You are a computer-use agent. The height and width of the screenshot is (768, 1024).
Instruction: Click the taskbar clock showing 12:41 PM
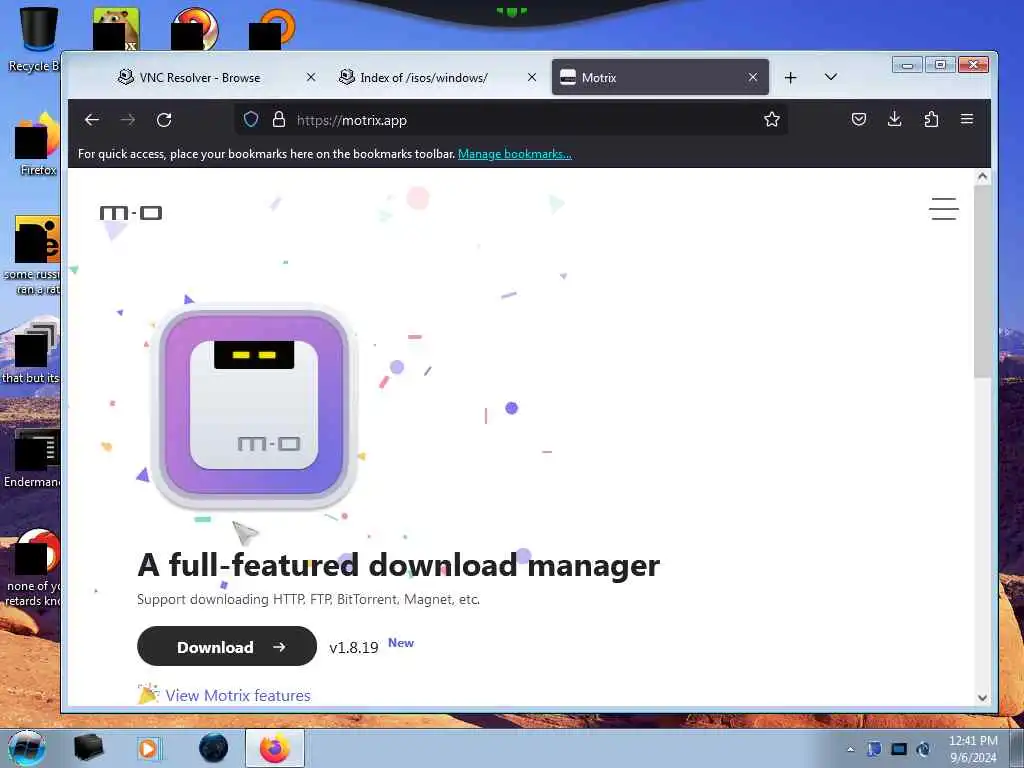click(973, 749)
